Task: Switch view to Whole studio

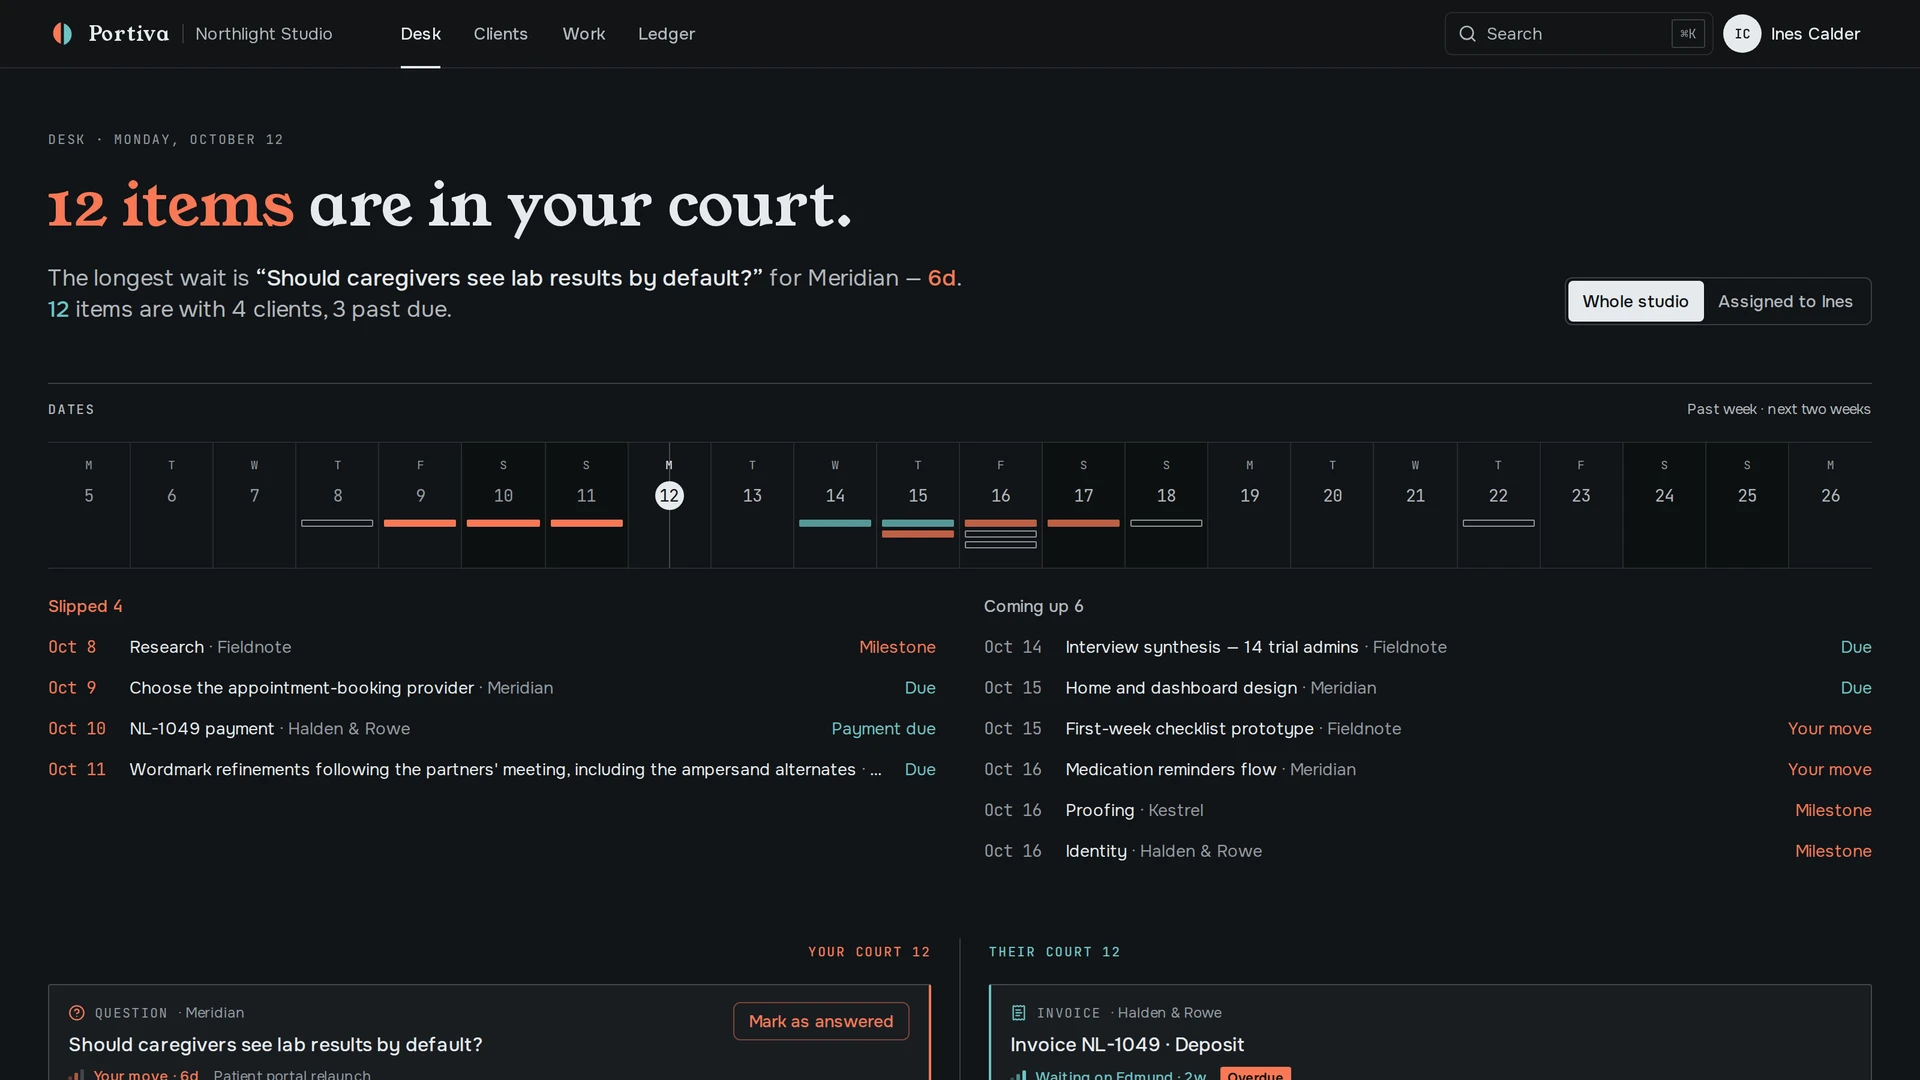Action: (x=1635, y=301)
